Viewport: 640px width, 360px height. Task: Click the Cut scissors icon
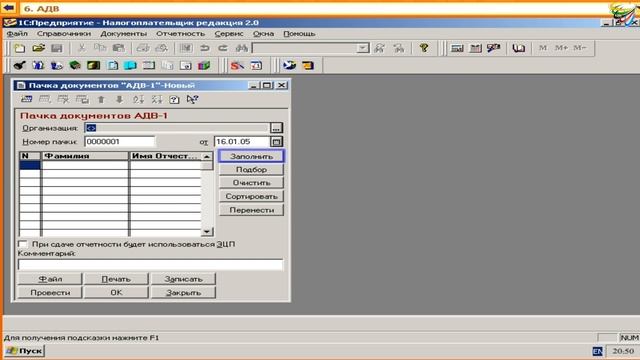82,48
